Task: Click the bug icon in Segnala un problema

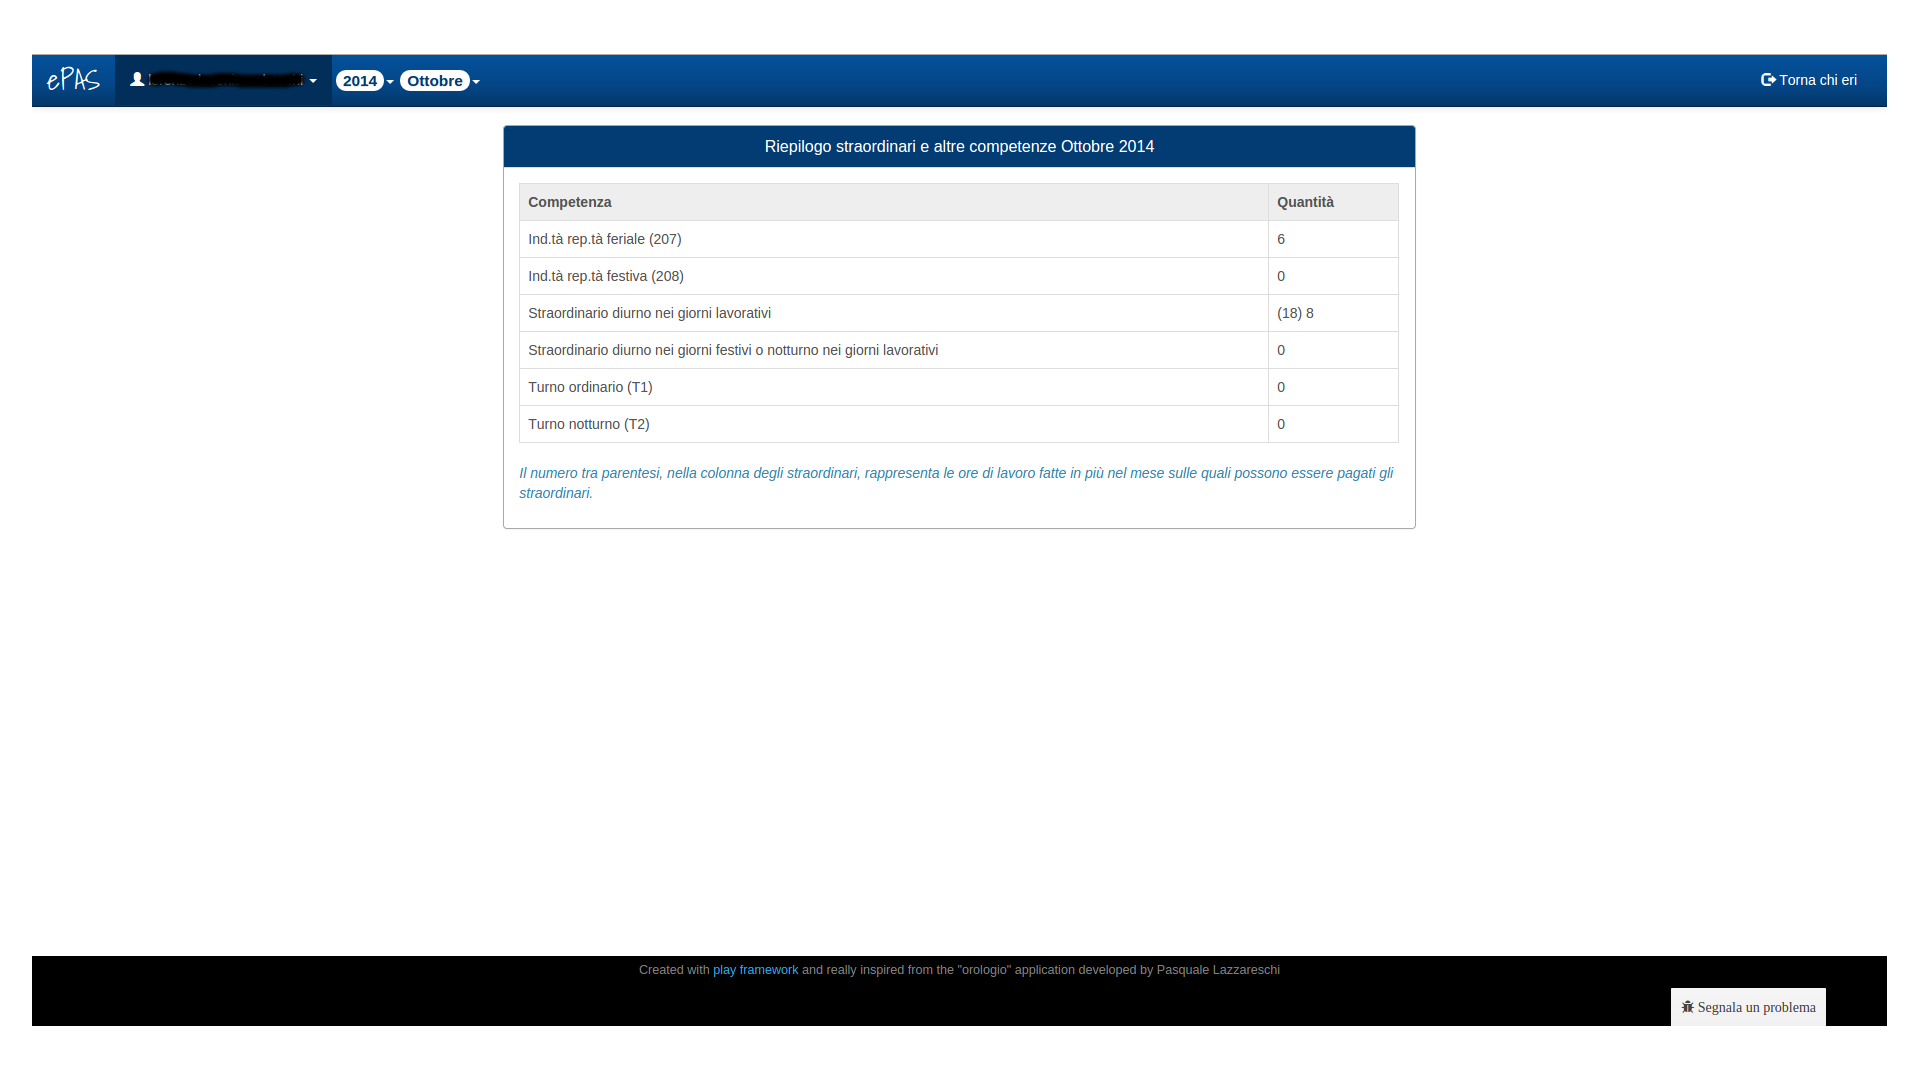Action: (x=1687, y=1007)
